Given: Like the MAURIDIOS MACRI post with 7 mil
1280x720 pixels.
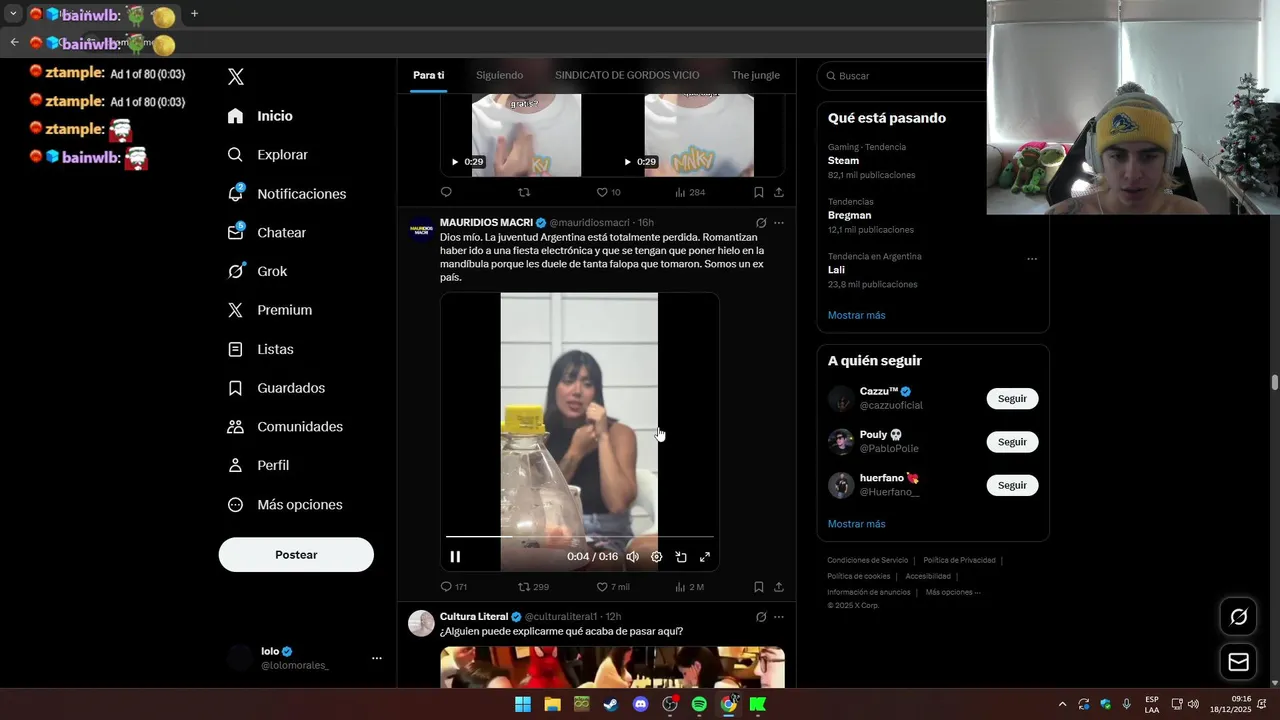Looking at the screenshot, I should (x=613, y=587).
